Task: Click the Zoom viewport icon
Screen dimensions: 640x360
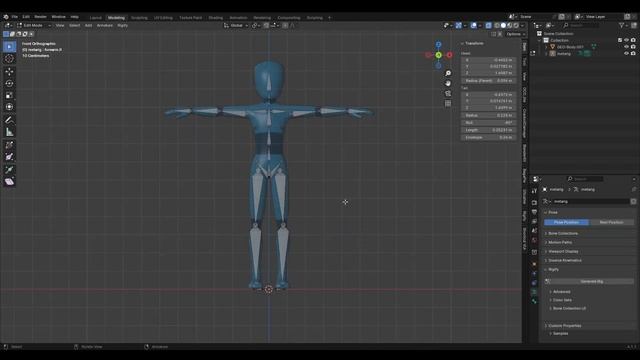Action: tap(448, 73)
